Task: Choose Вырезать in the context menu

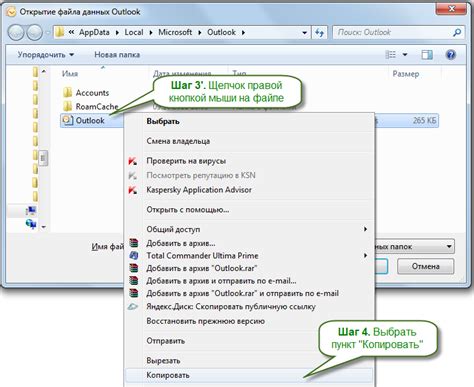Action: tap(249, 360)
